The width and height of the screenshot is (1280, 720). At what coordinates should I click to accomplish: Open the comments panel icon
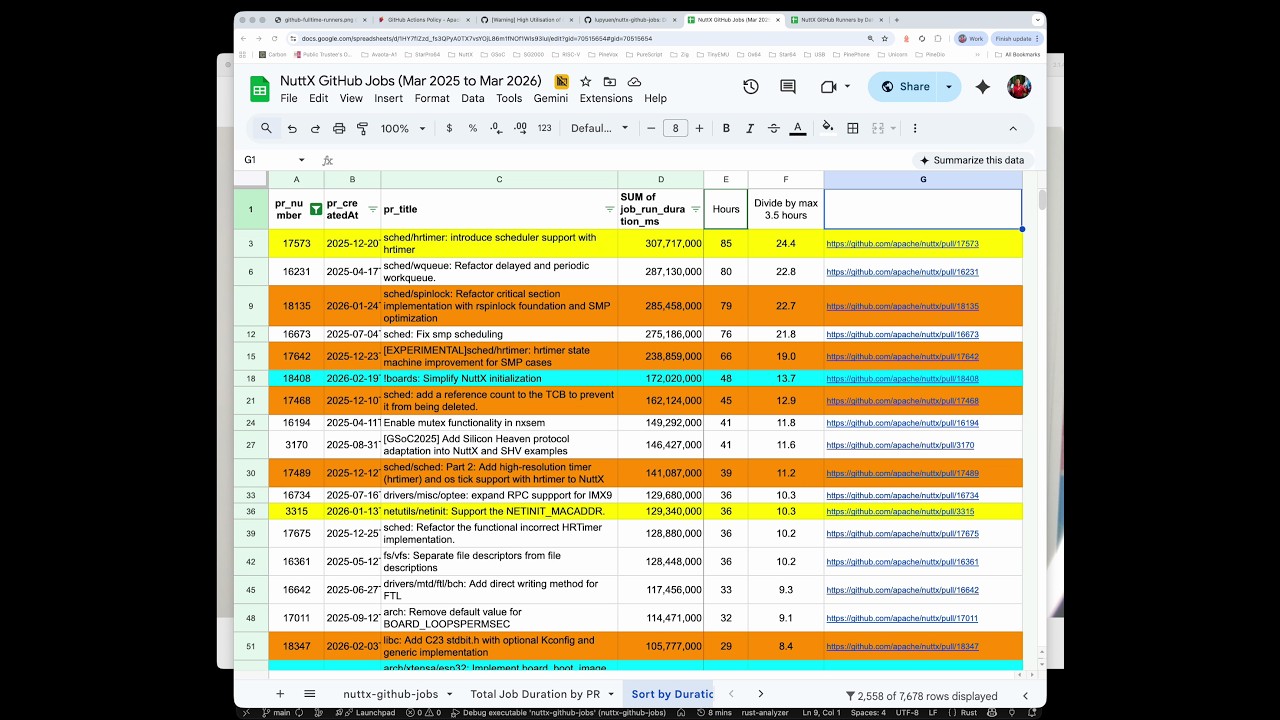(x=788, y=87)
